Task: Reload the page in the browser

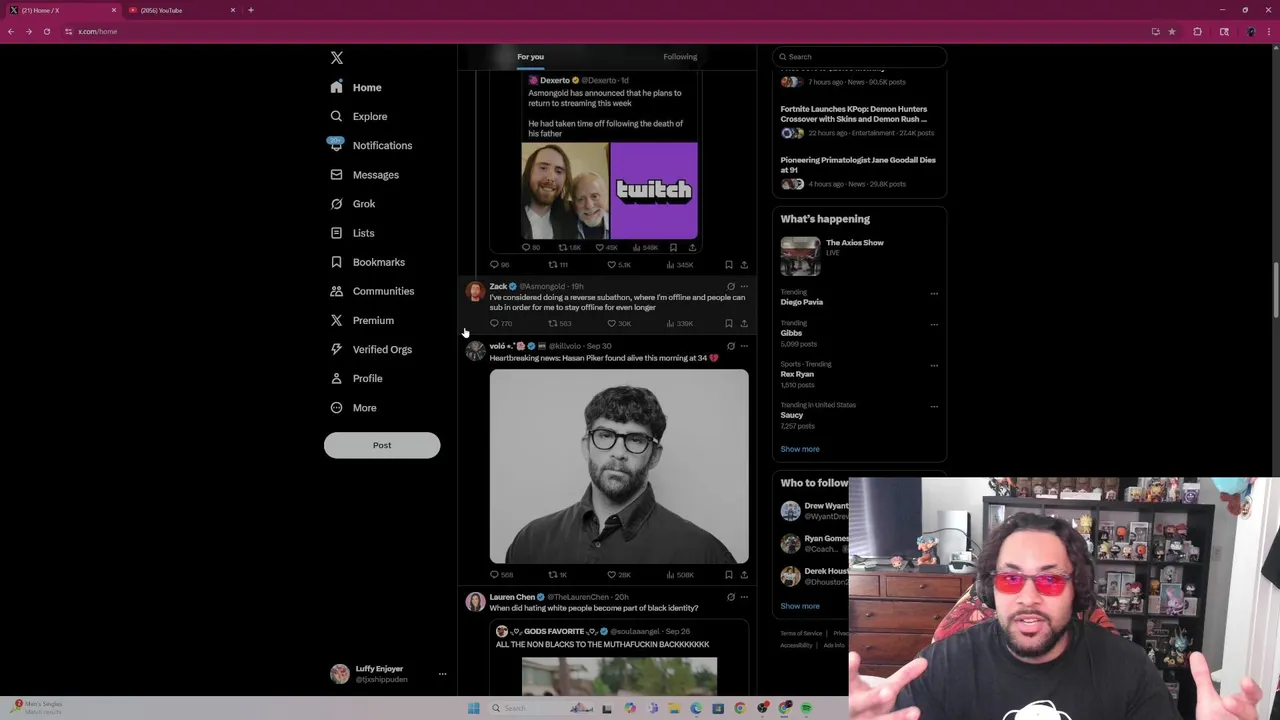Action: (x=47, y=32)
